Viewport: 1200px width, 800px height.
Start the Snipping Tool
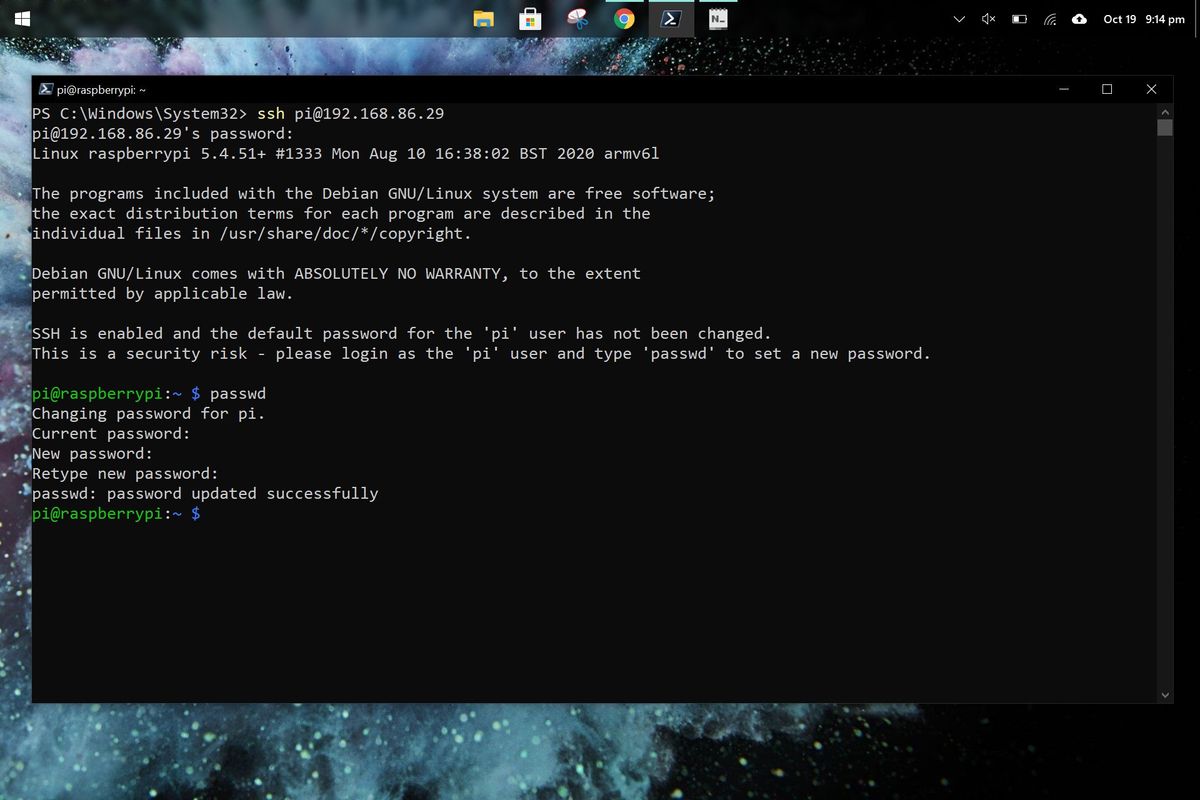(578, 18)
